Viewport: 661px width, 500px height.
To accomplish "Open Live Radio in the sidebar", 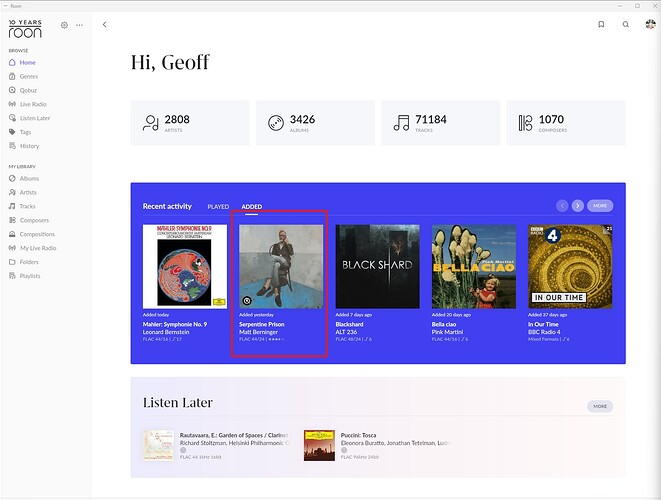I will click(33, 104).
